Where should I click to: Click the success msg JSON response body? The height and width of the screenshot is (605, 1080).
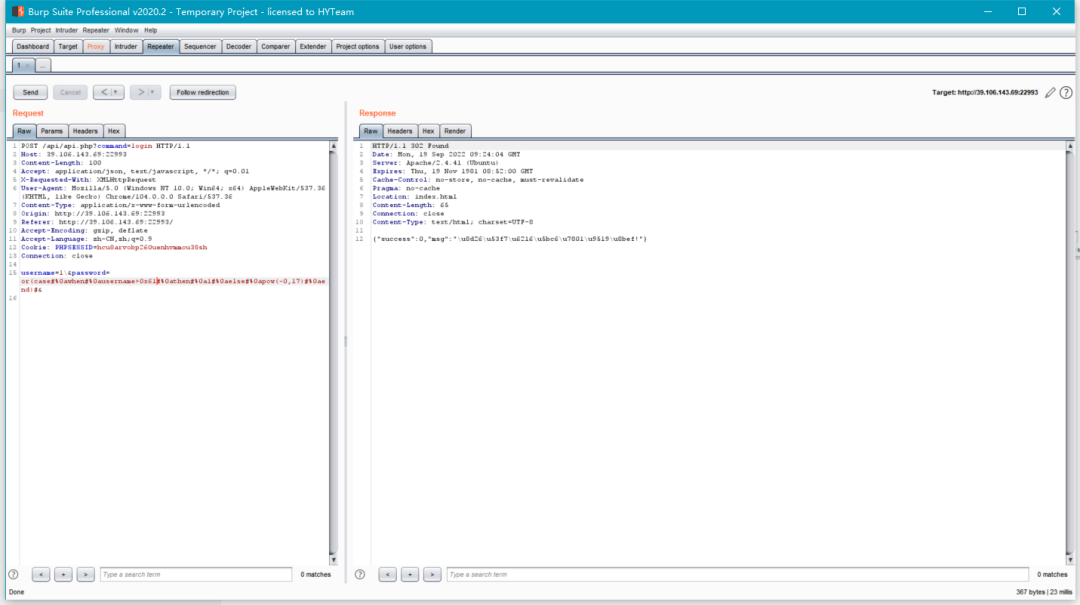click(x=510, y=239)
